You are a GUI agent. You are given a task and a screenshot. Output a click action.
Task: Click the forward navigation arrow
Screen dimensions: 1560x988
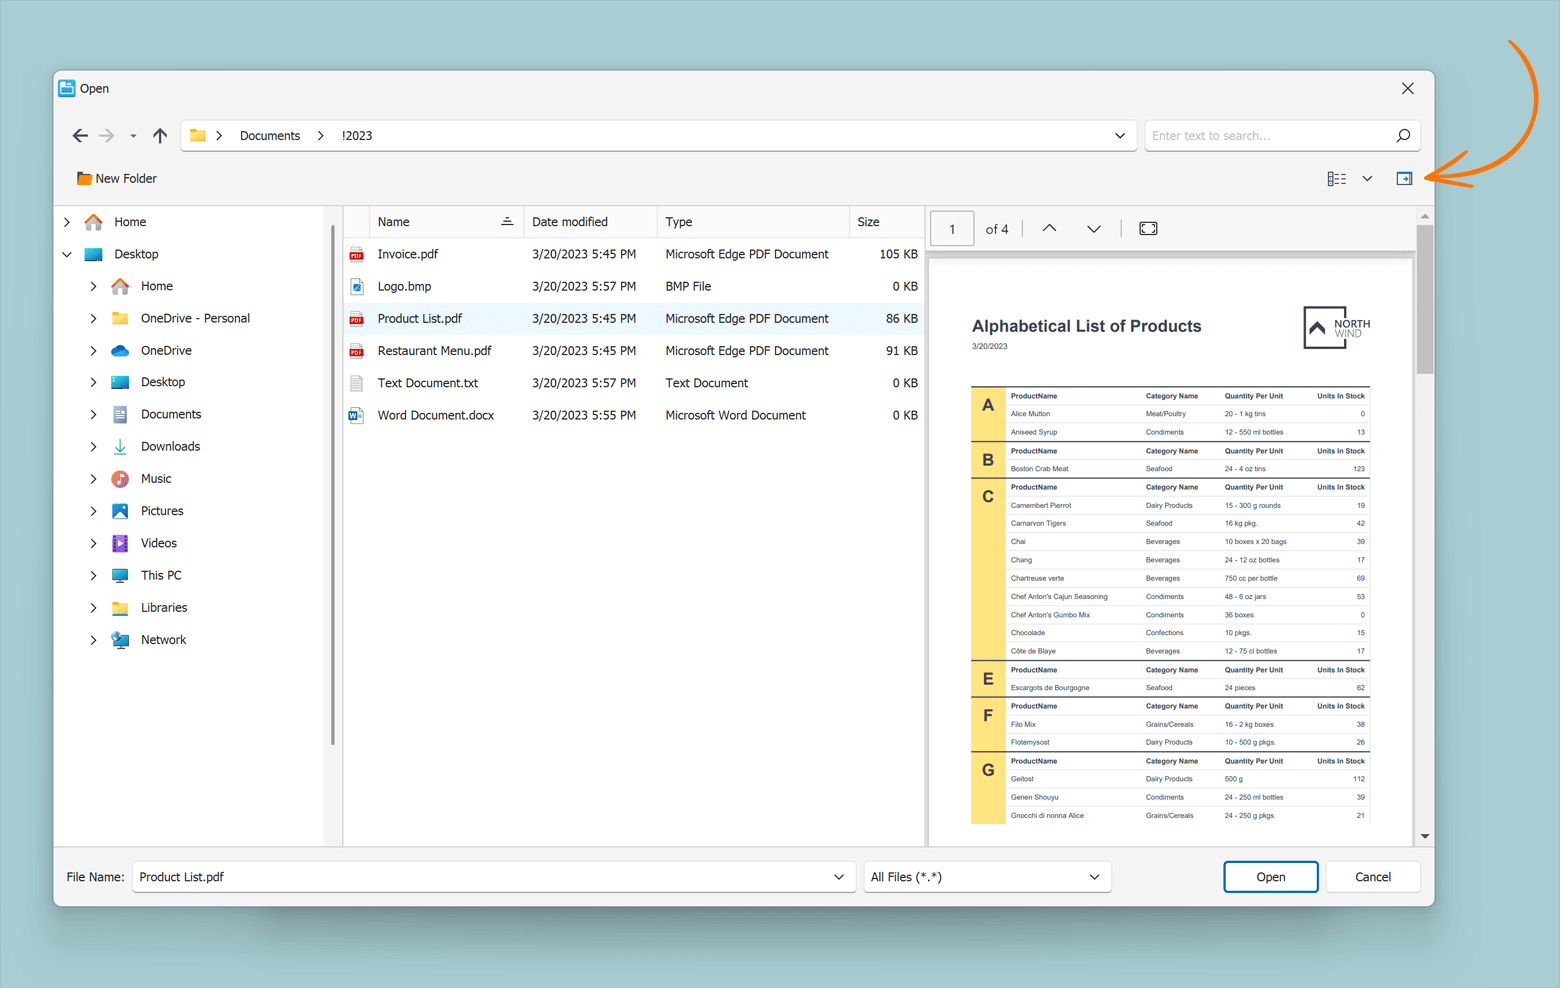point(107,135)
